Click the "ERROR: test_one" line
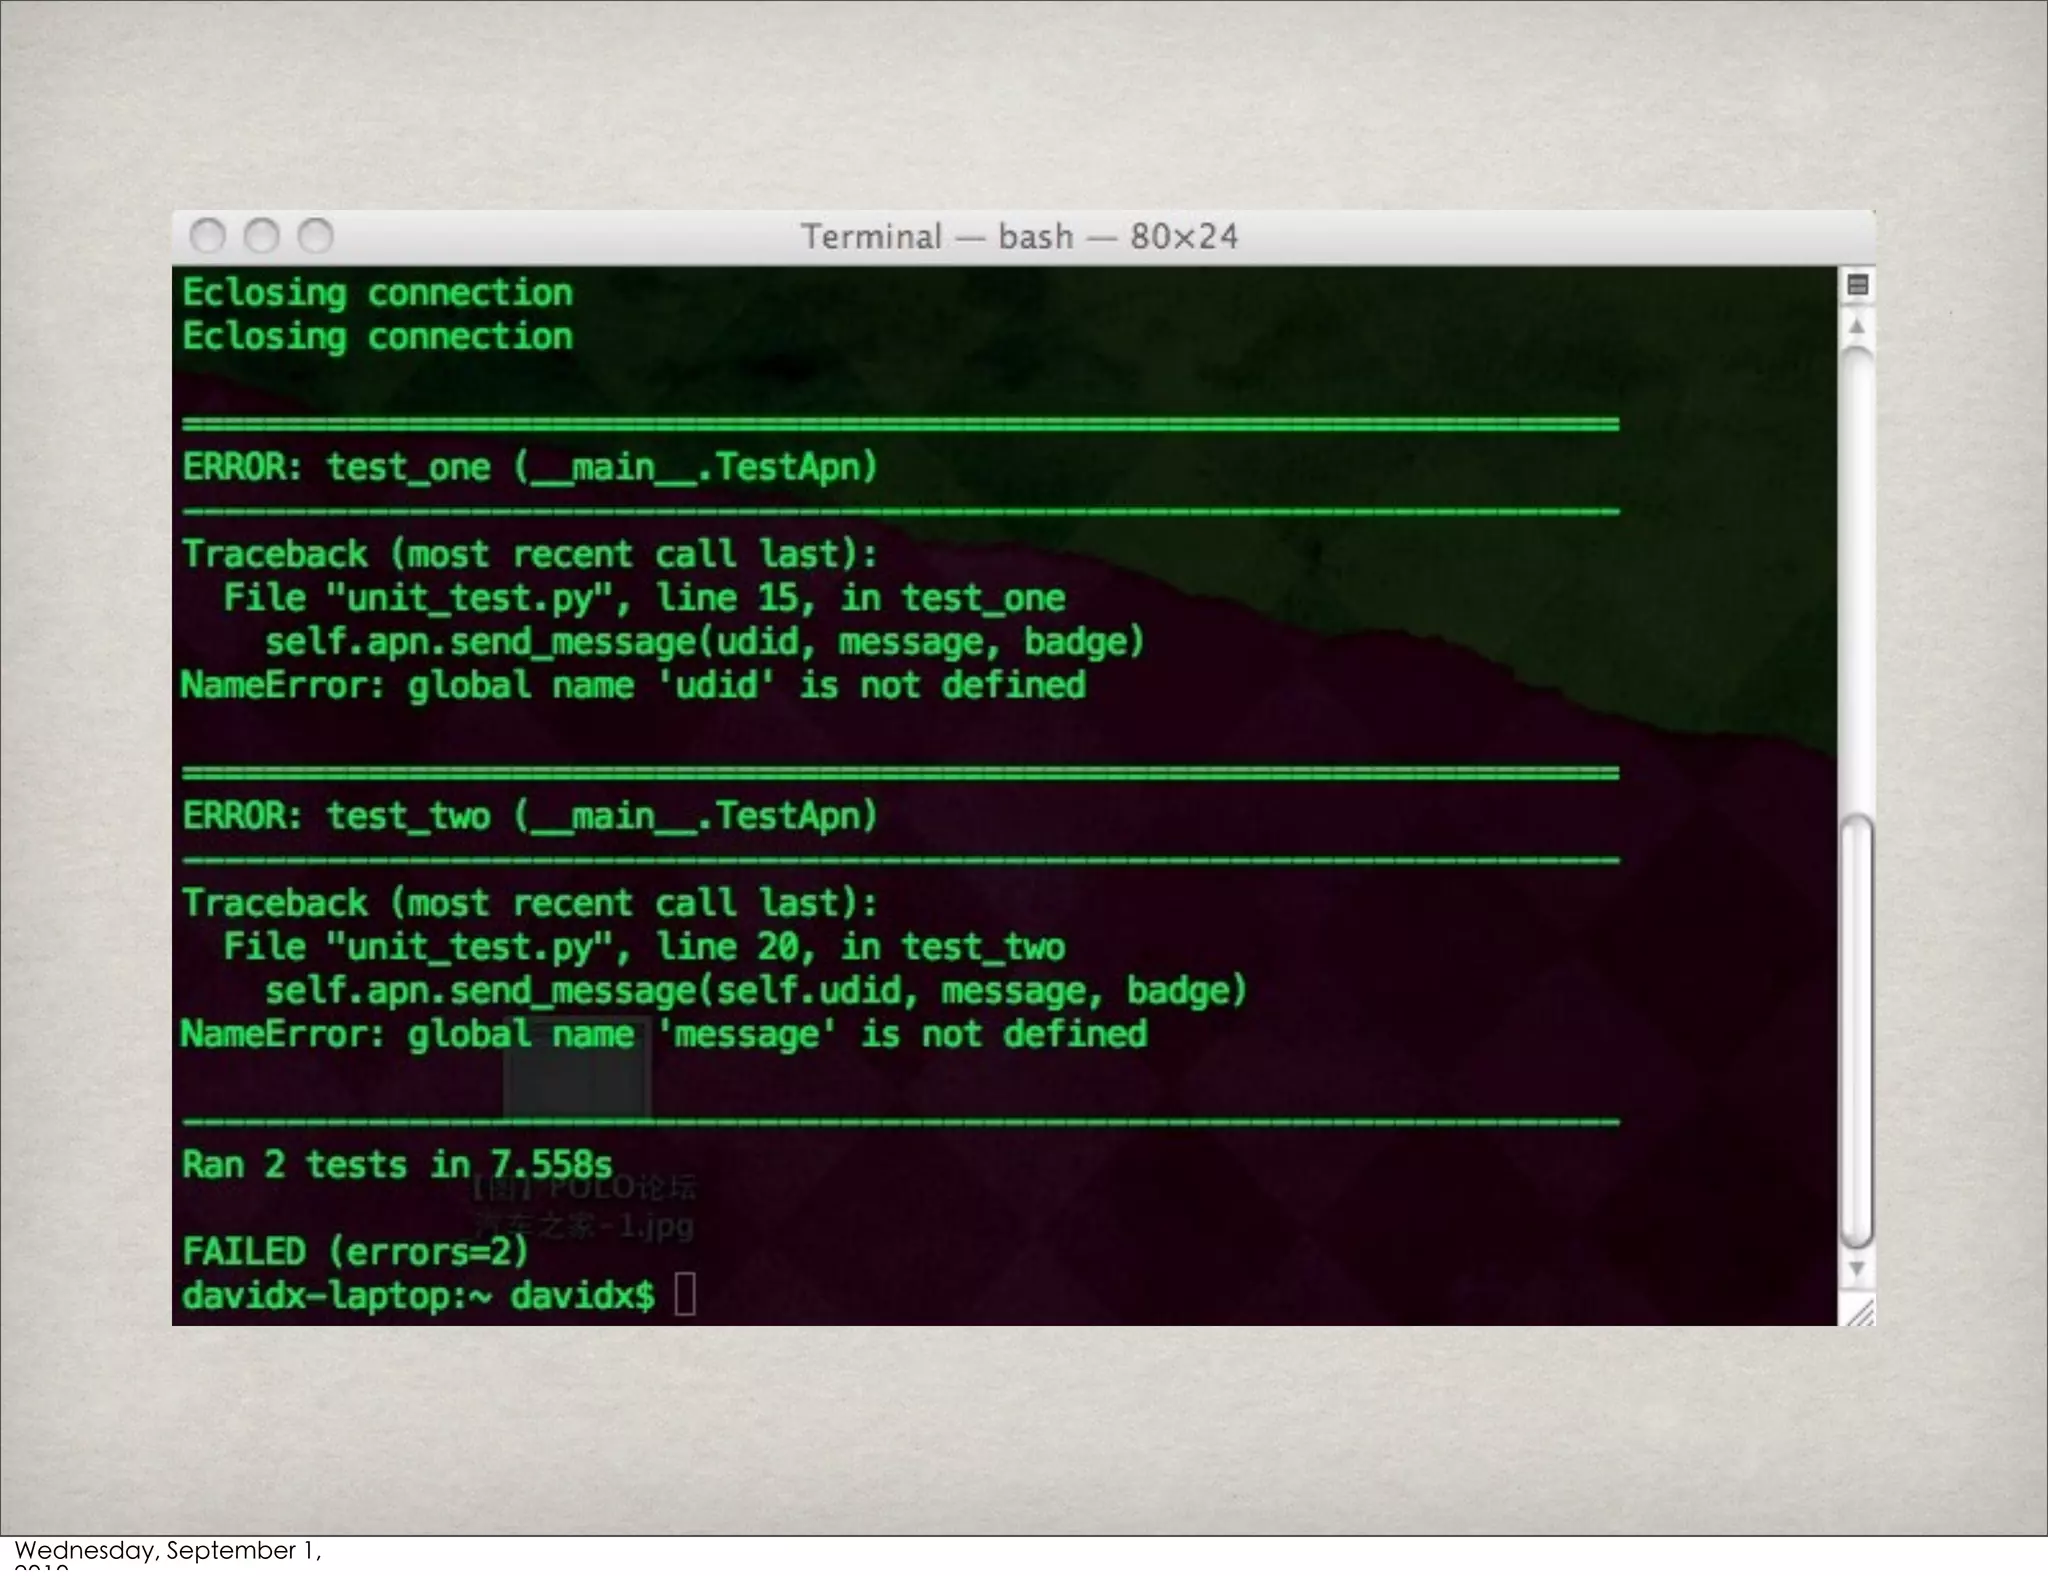The image size is (2048, 1576). (x=529, y=467)
